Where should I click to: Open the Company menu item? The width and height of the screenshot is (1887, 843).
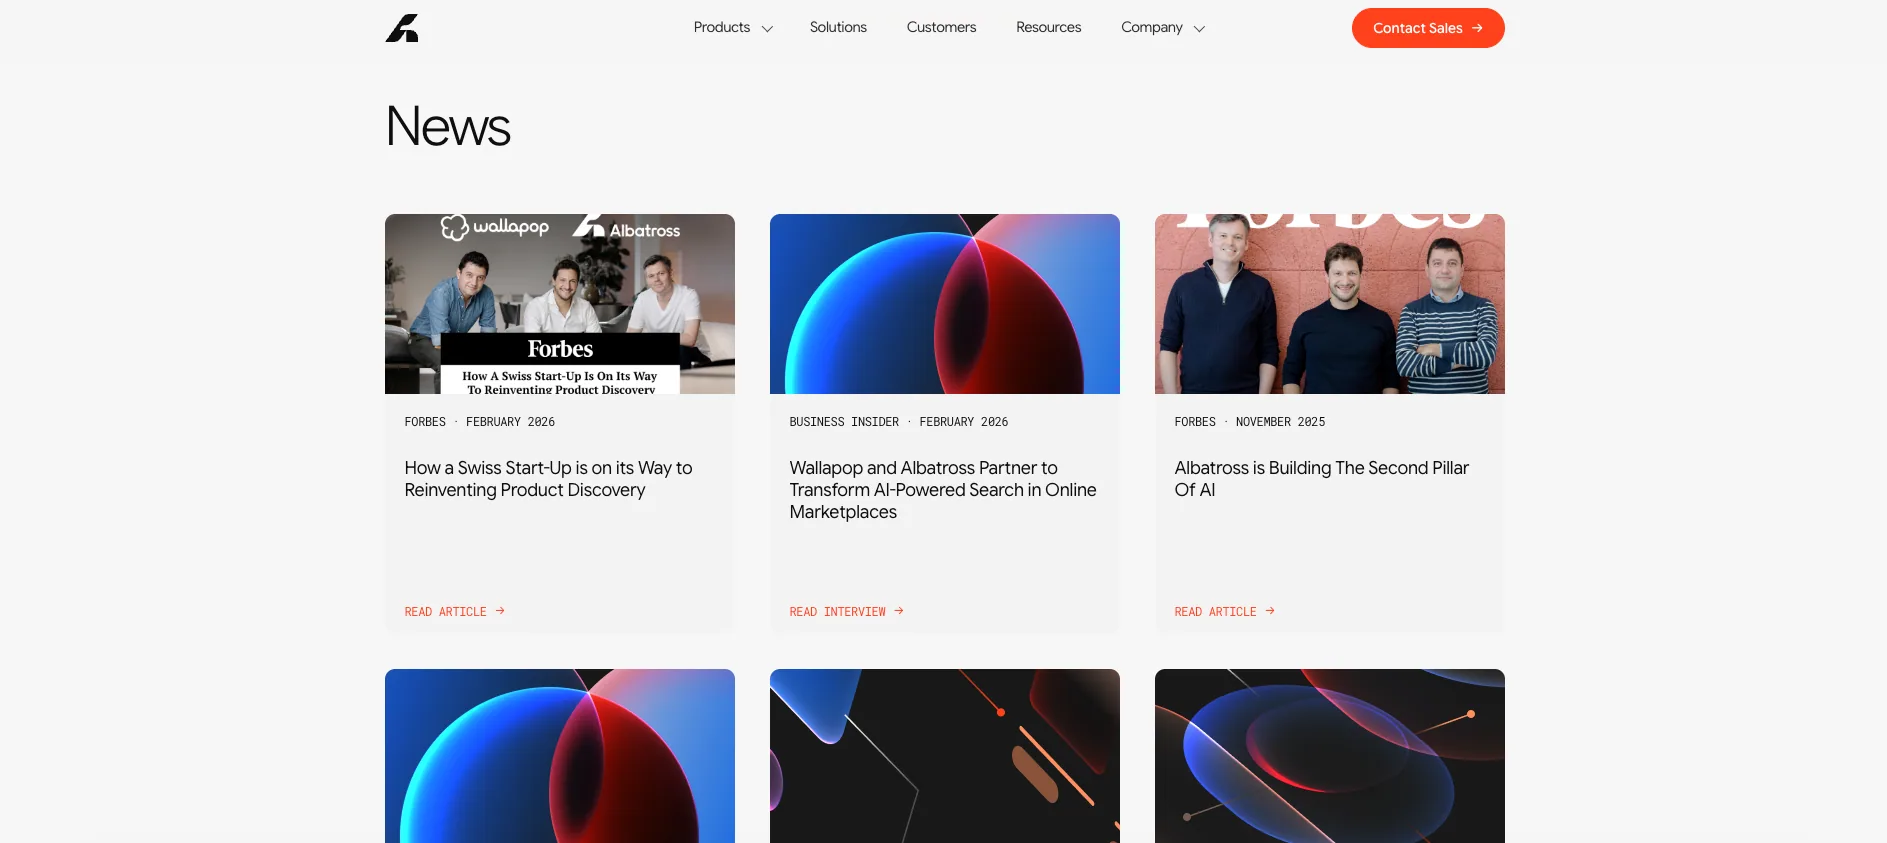point(1152,28)
